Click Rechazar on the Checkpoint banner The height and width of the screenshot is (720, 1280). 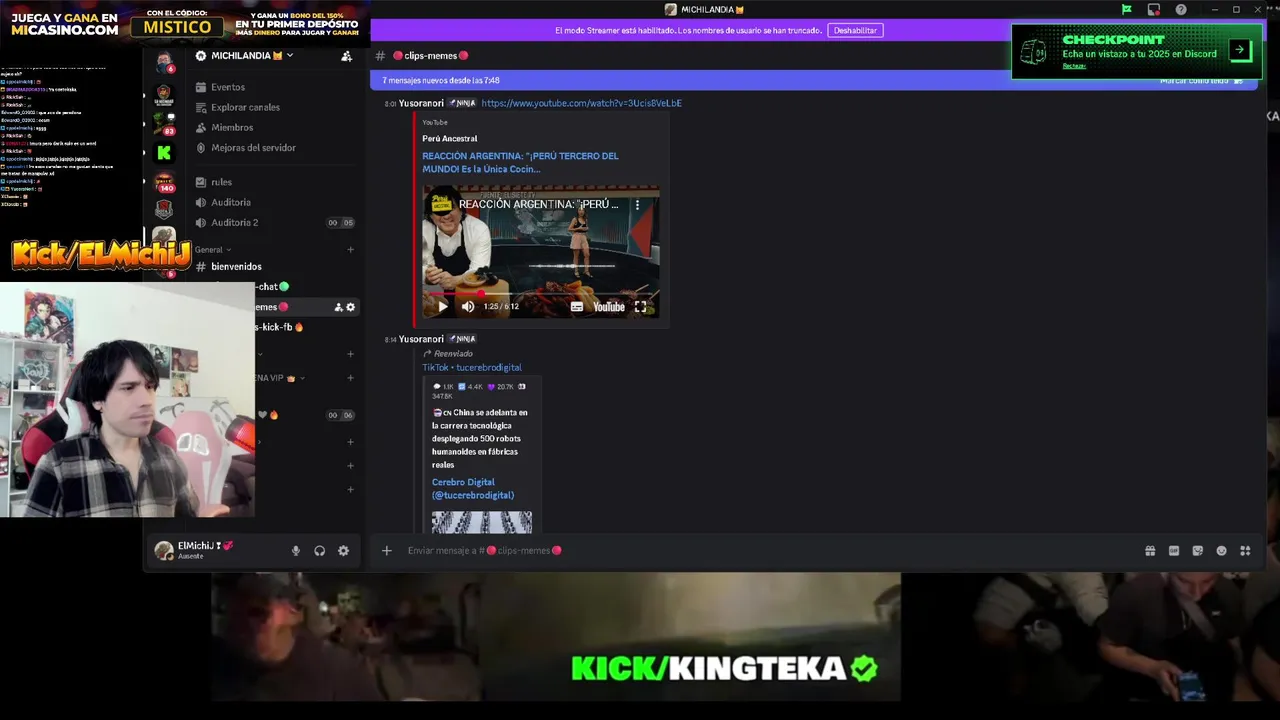pyautogui.click(x=1074, y=66)
